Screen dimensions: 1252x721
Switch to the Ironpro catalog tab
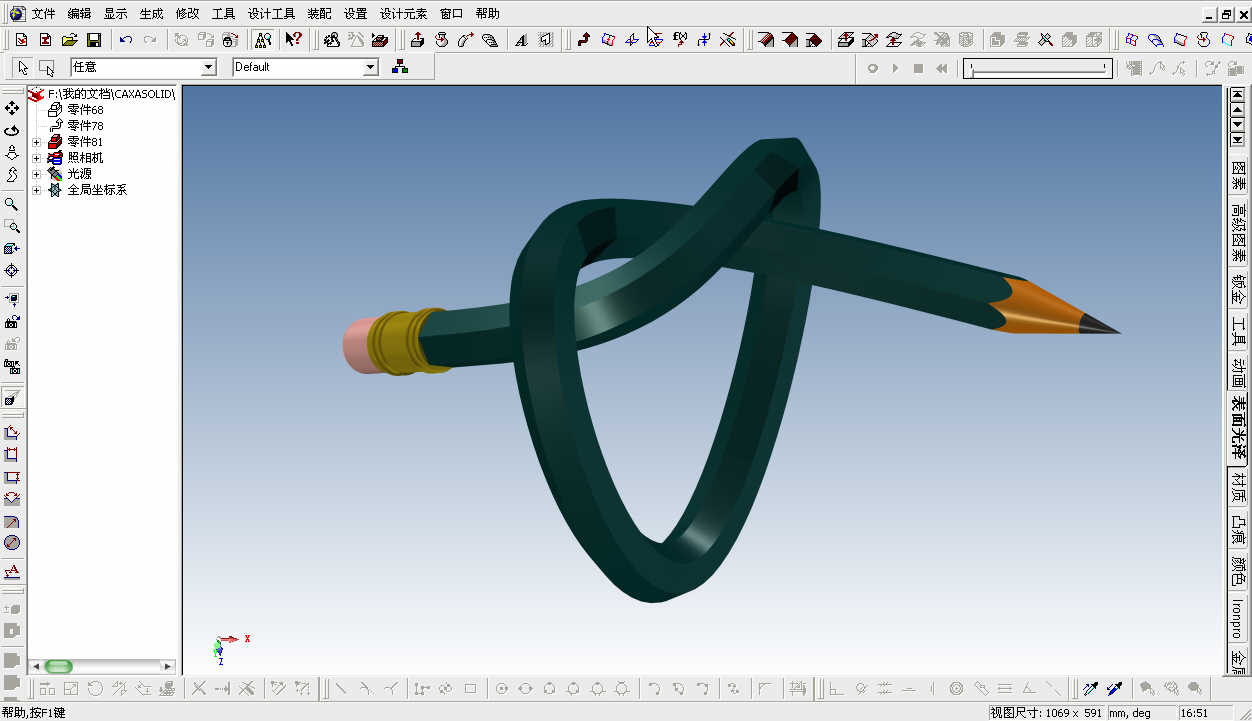[1239, 619]
